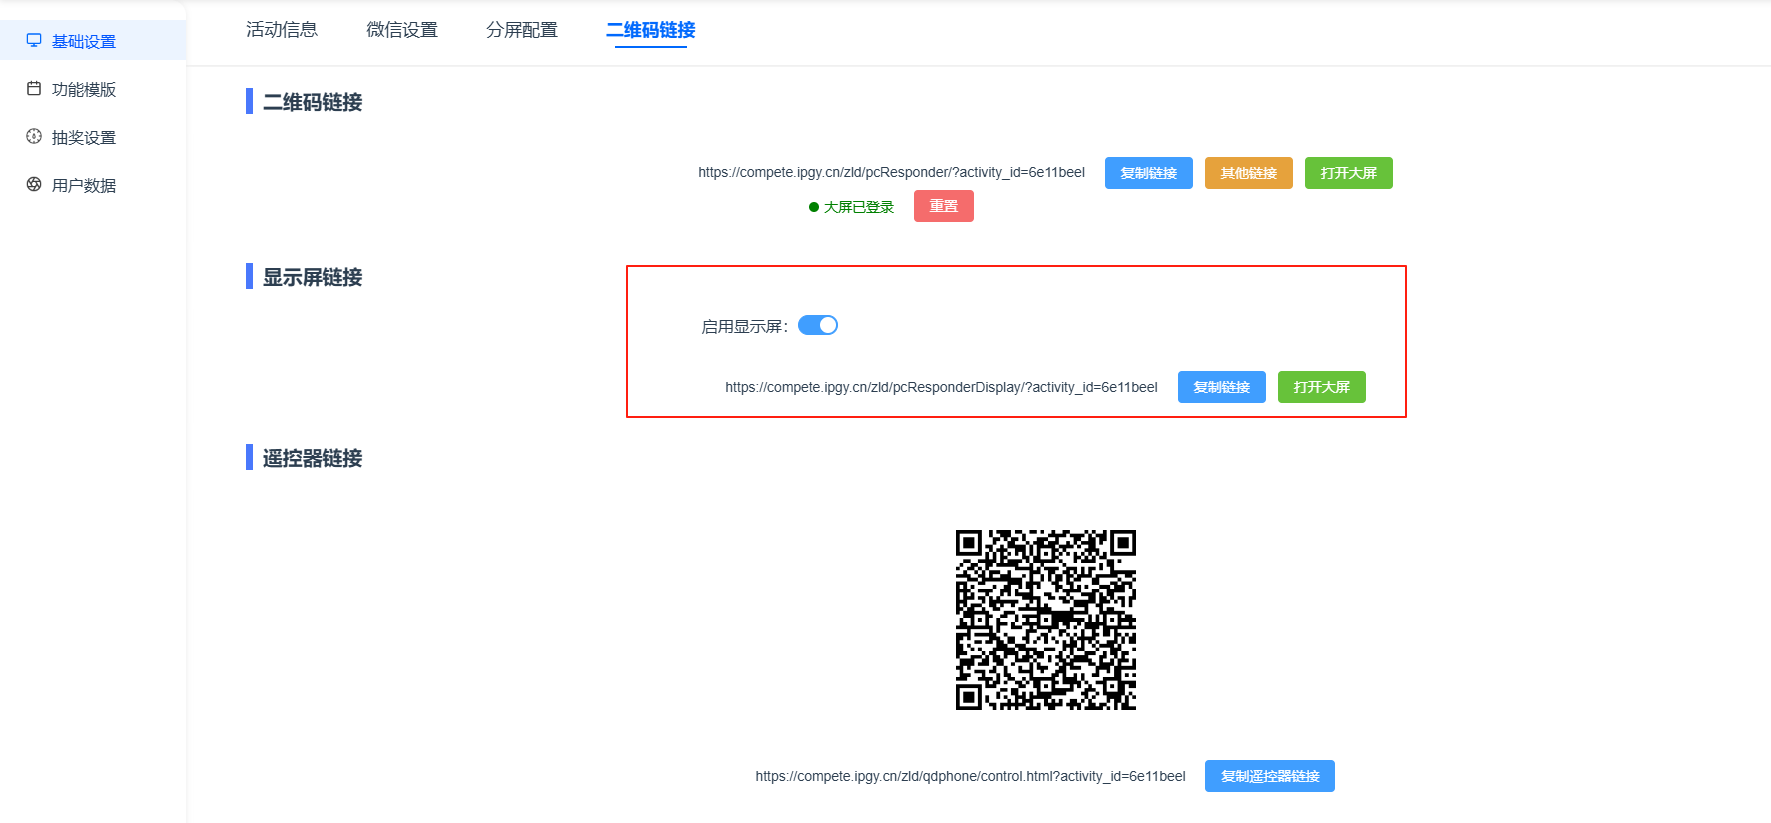Select the 二维码链接 tab
Image resolution: width=1771 pixels, height=823 pixels.
651,30
